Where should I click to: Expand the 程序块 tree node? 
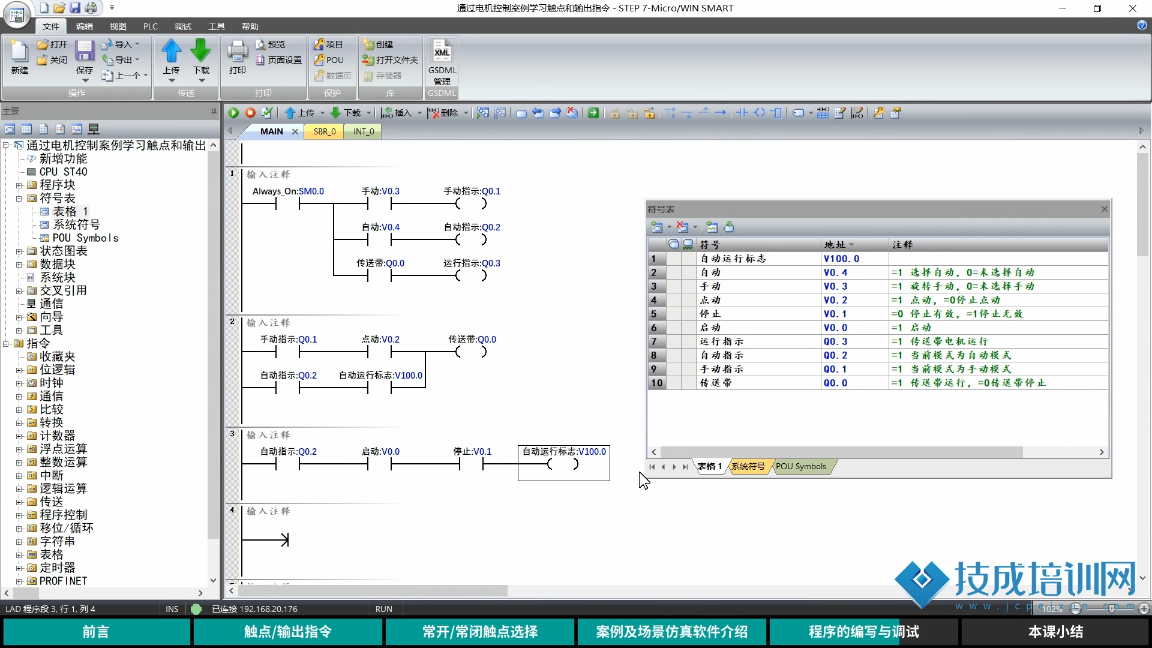coord(19,185)
